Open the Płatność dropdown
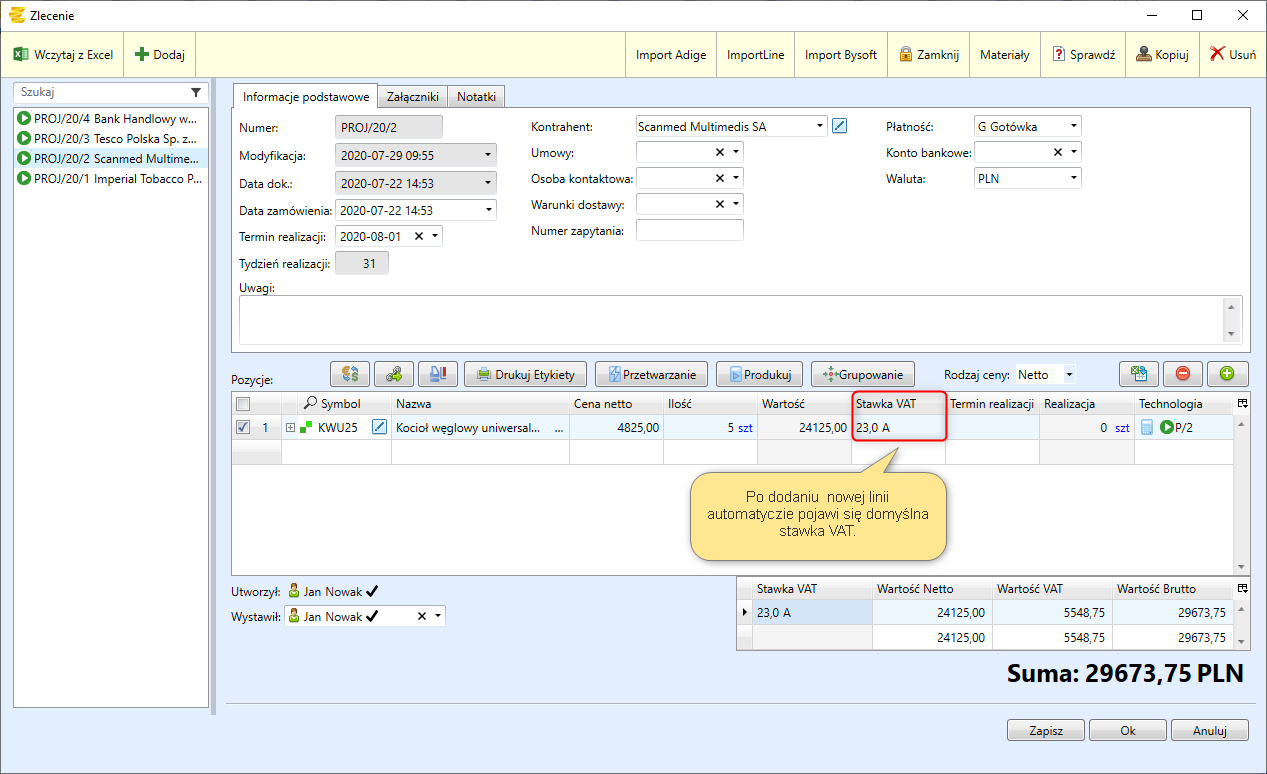The width and height of the screenshot is (1267, 774). point(1073,126)
